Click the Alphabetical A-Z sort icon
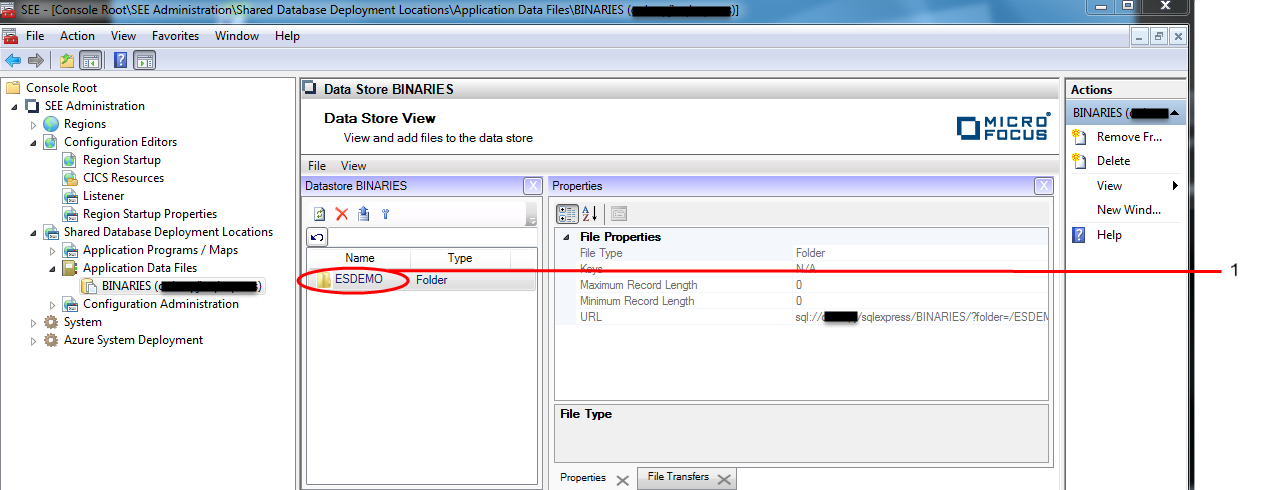1279x490 pixels. click(x=590, y=213)
